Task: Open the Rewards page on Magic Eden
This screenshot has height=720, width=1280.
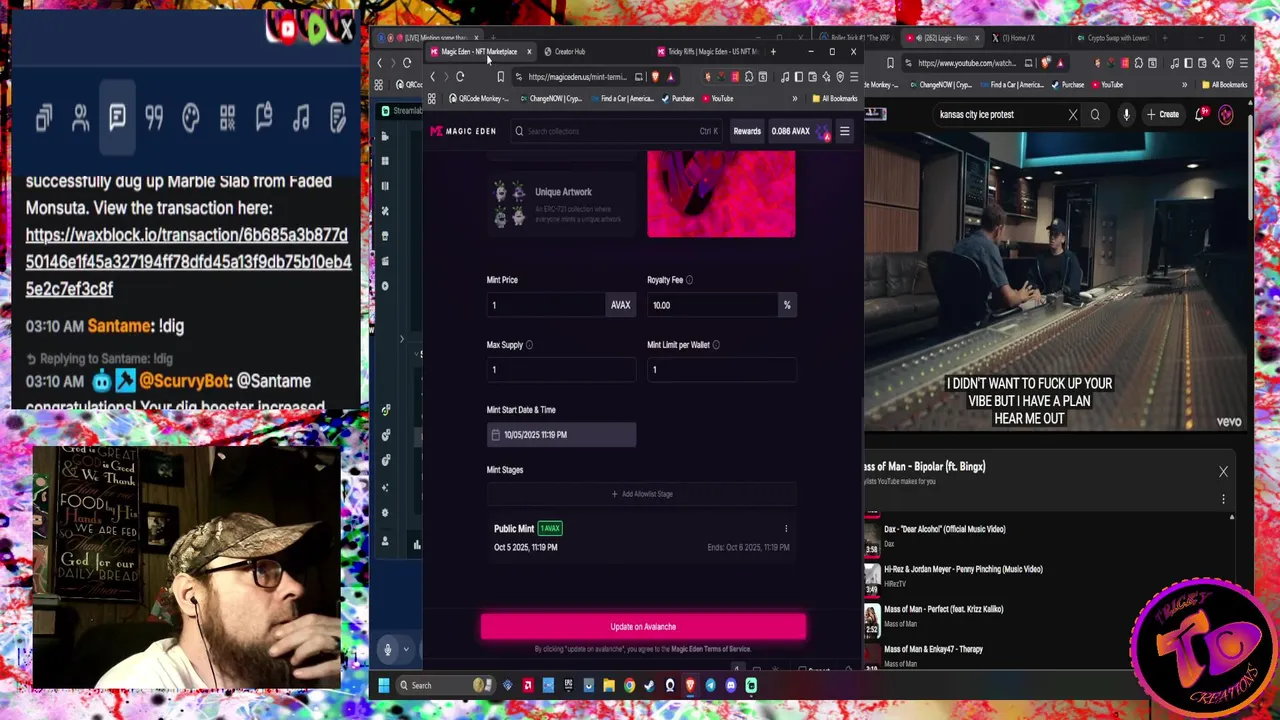Action: coord(747,131)
